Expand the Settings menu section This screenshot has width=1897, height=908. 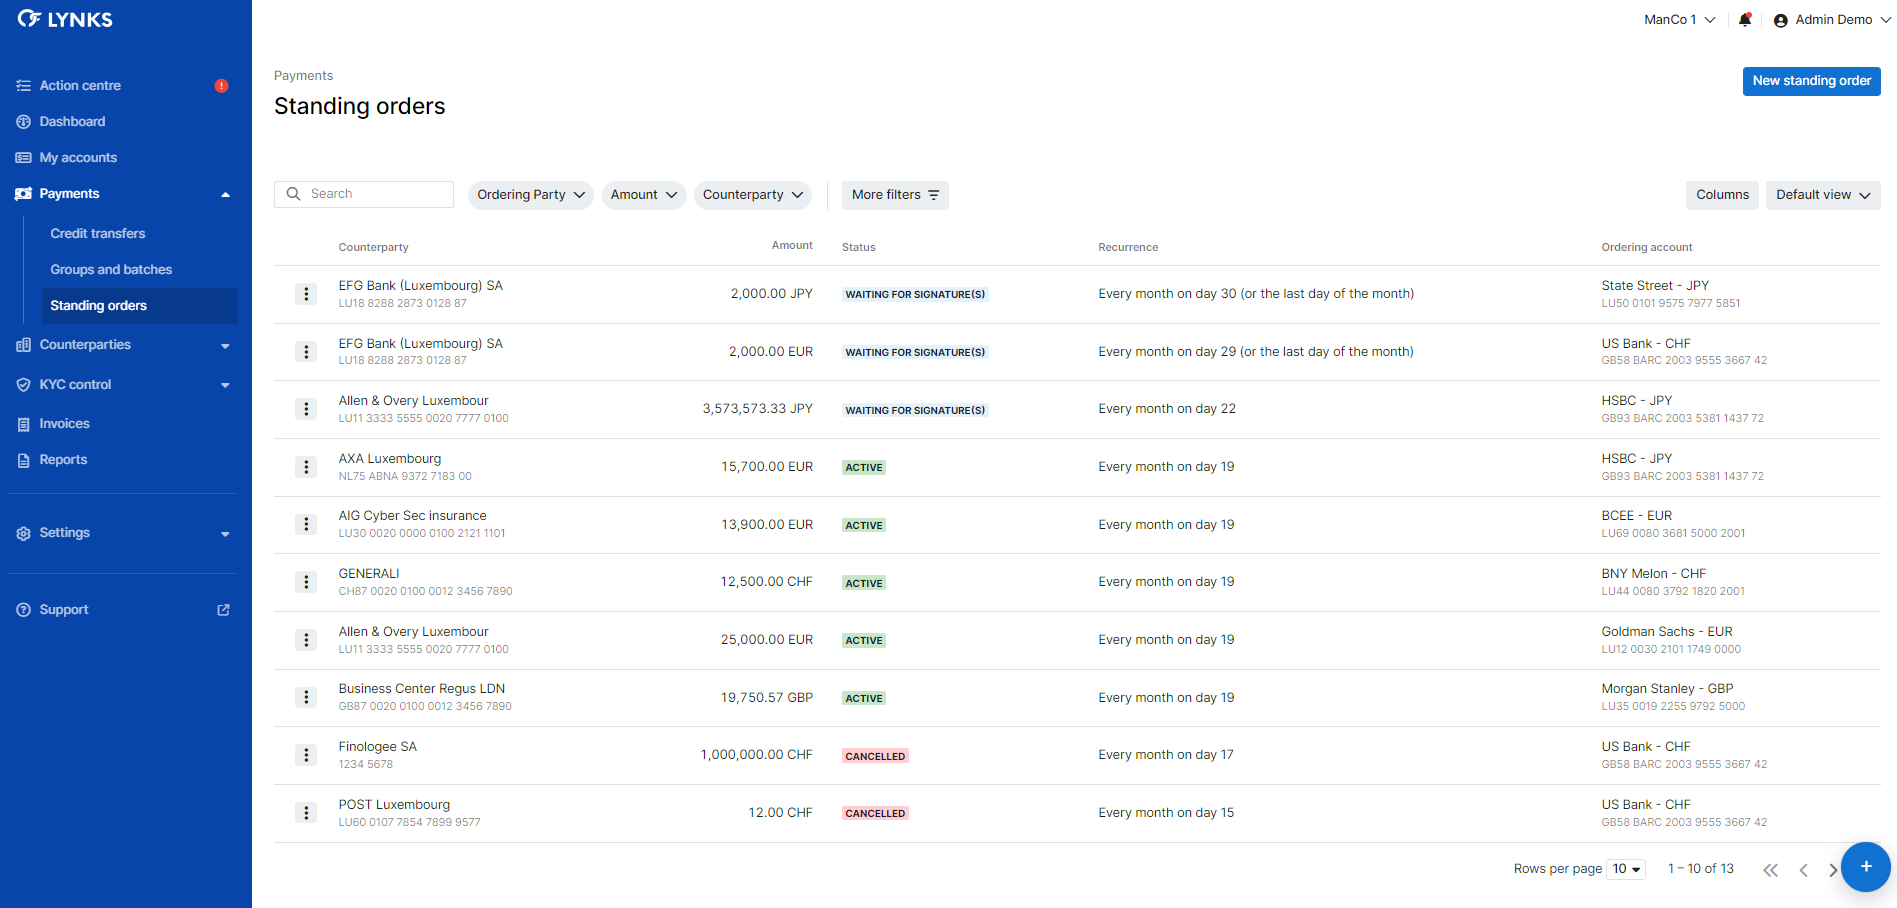(x=225, y=534)
